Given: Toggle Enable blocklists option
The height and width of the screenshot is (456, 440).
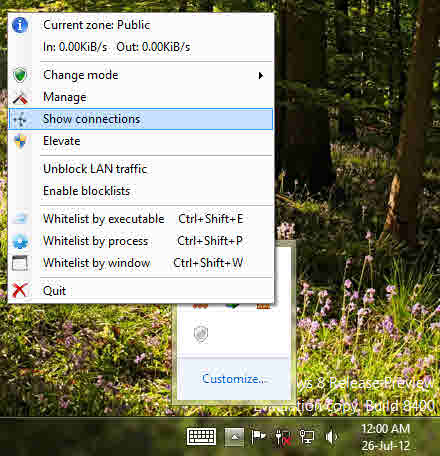Looking at the screenshot, I should pyautogui.click(x=140, y=191).
